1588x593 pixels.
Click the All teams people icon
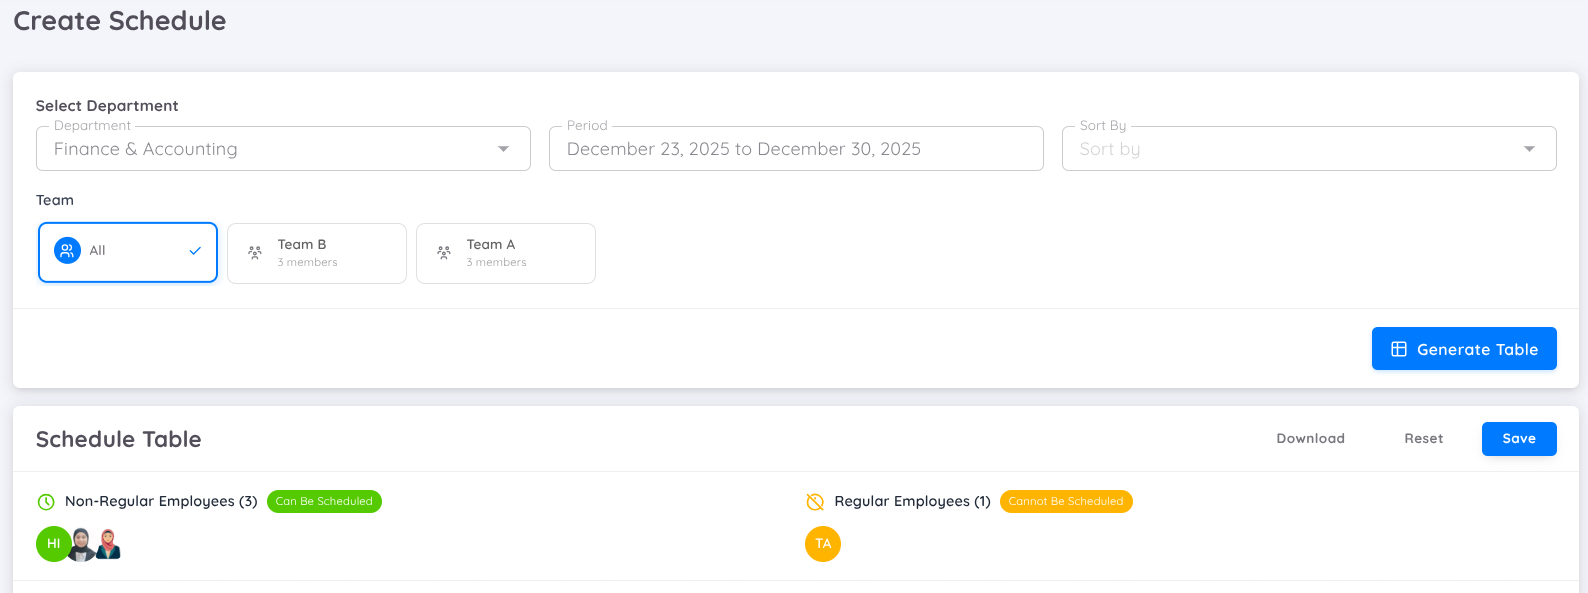67,251
